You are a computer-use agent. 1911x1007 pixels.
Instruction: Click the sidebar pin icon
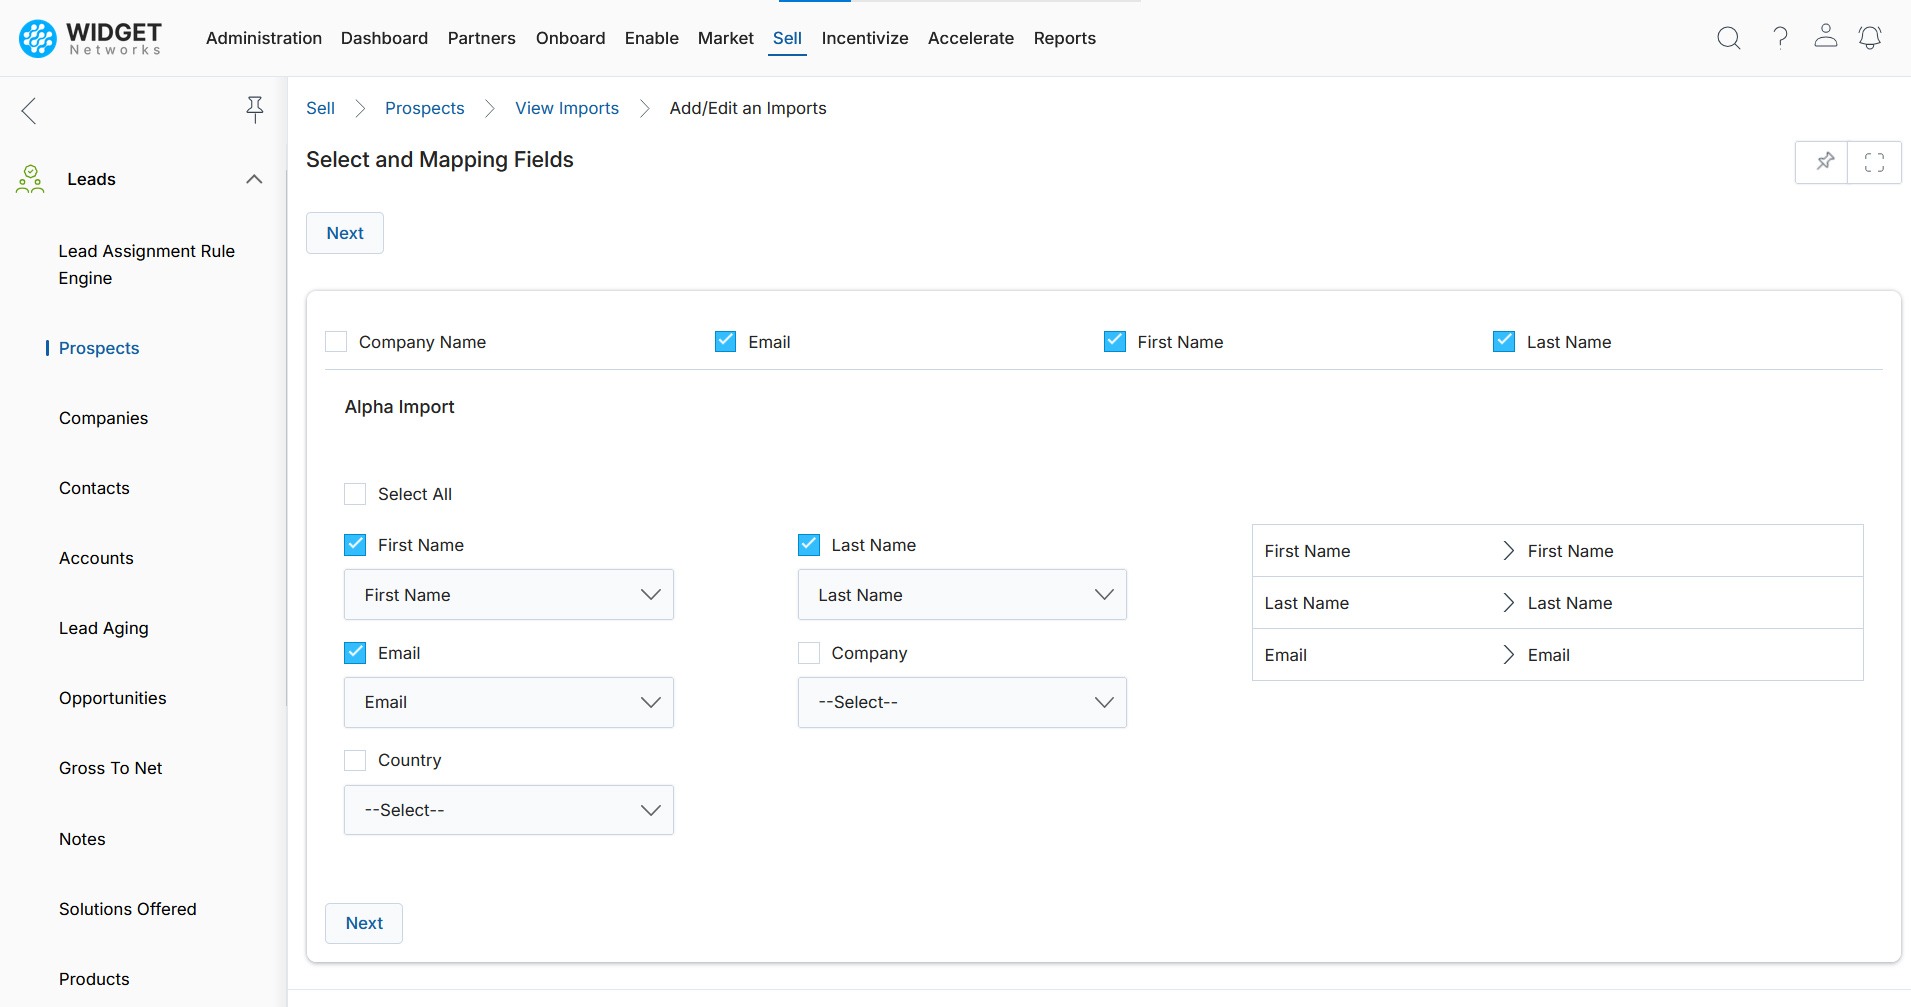[x=255, y=109]
